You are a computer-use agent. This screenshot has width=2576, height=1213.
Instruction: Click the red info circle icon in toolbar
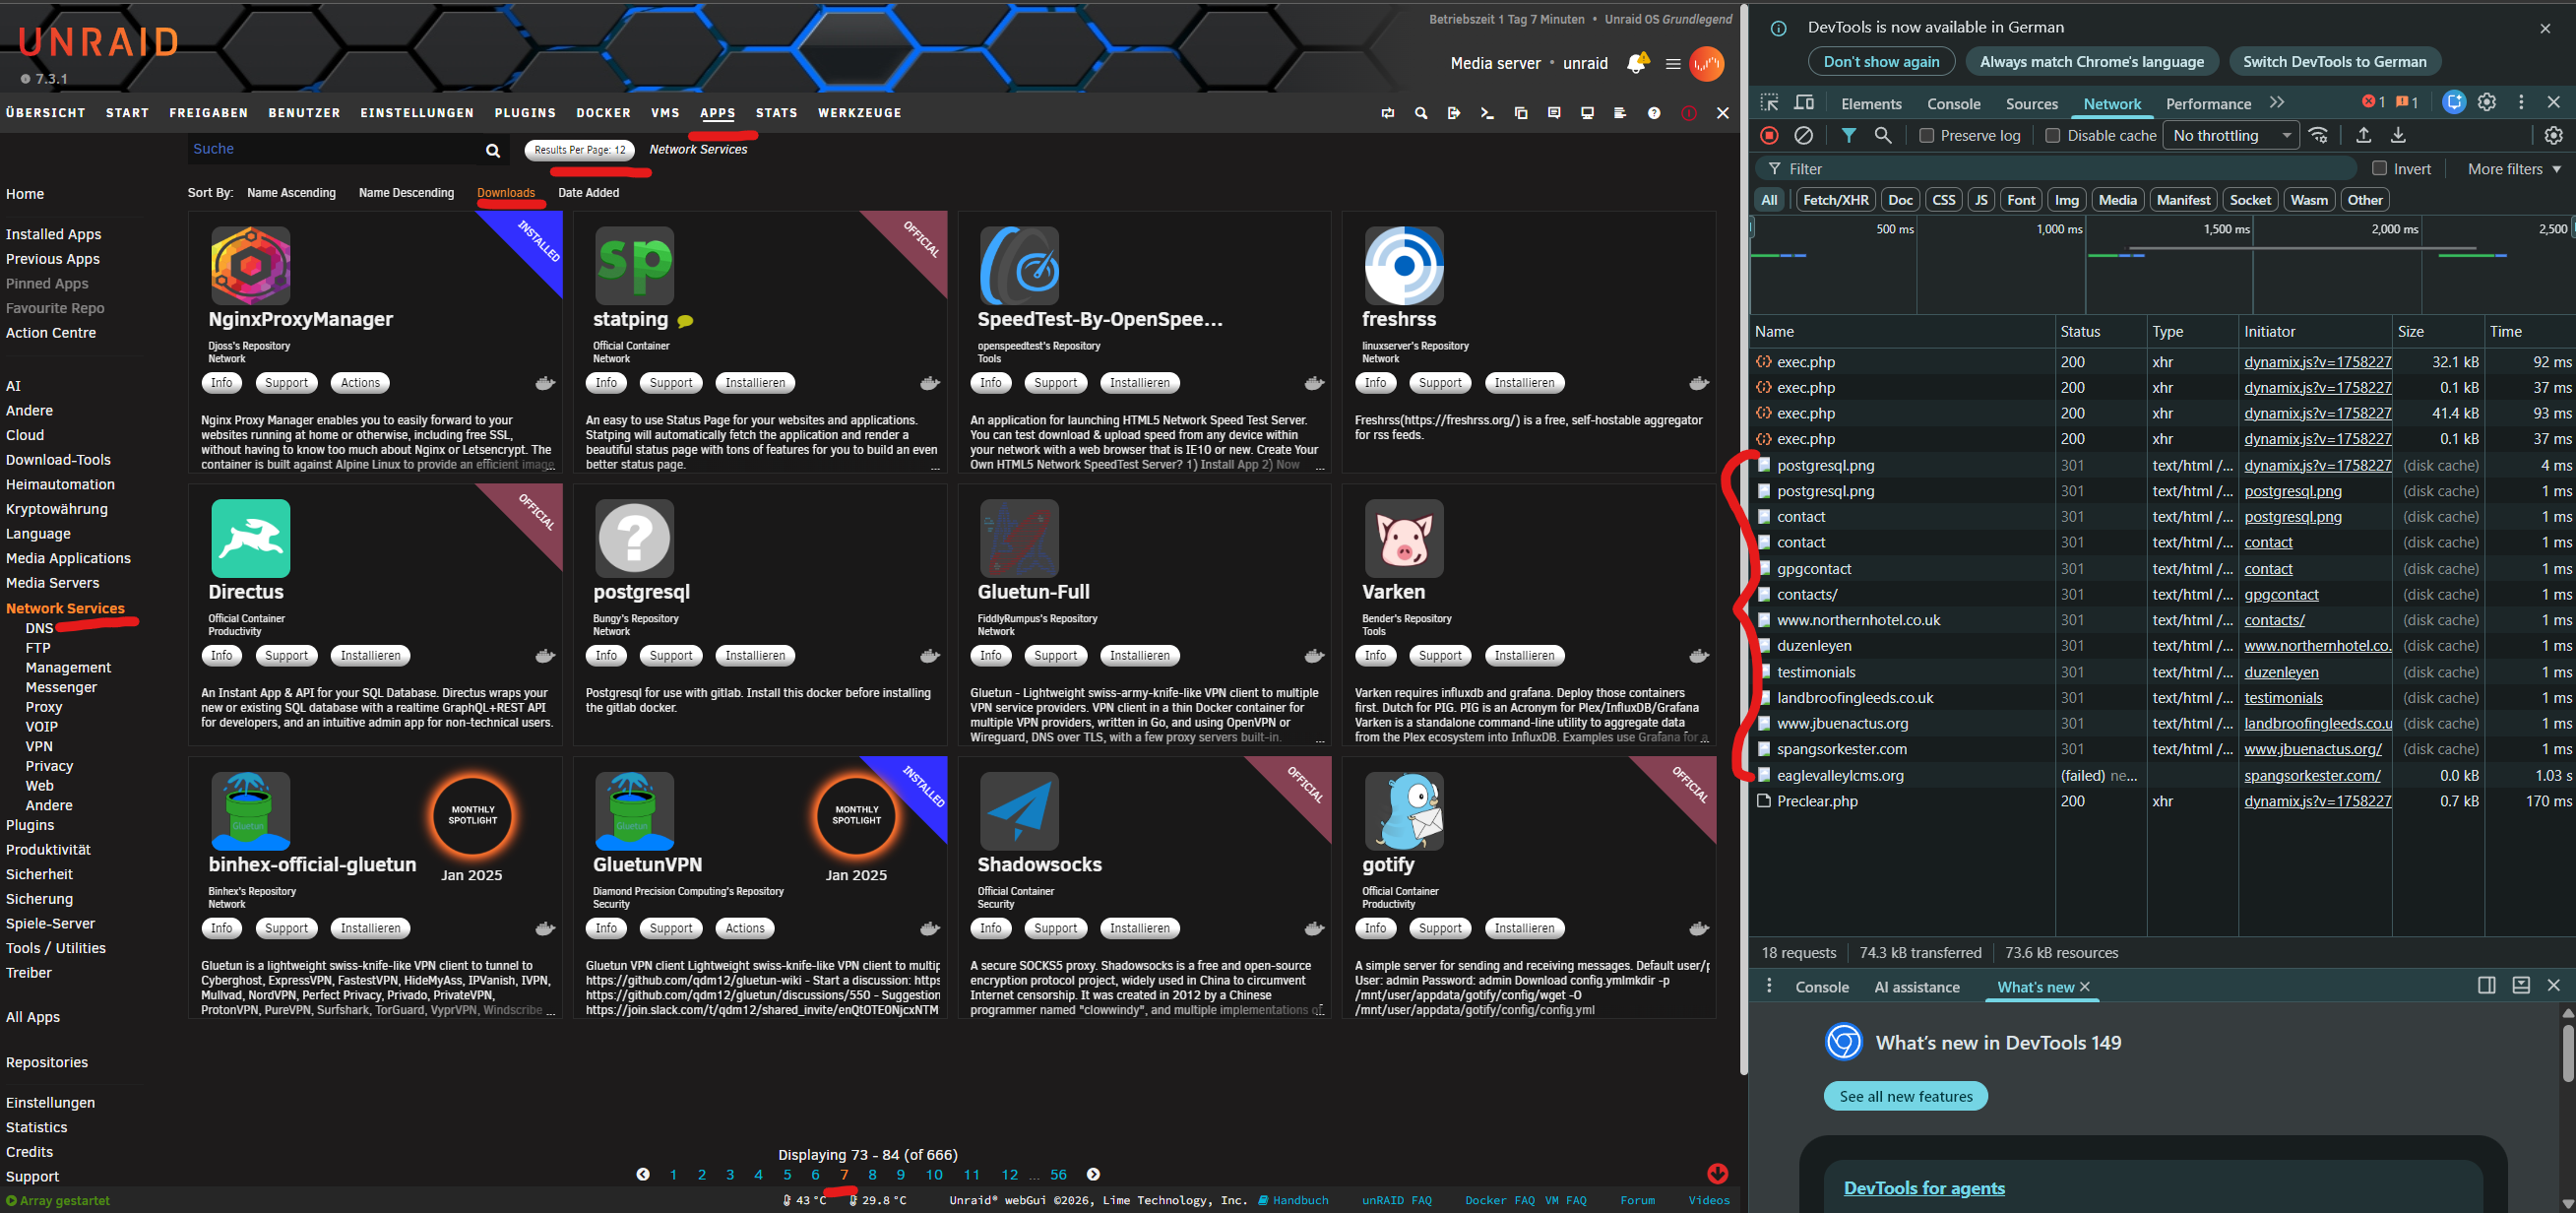coord(1688,113)
